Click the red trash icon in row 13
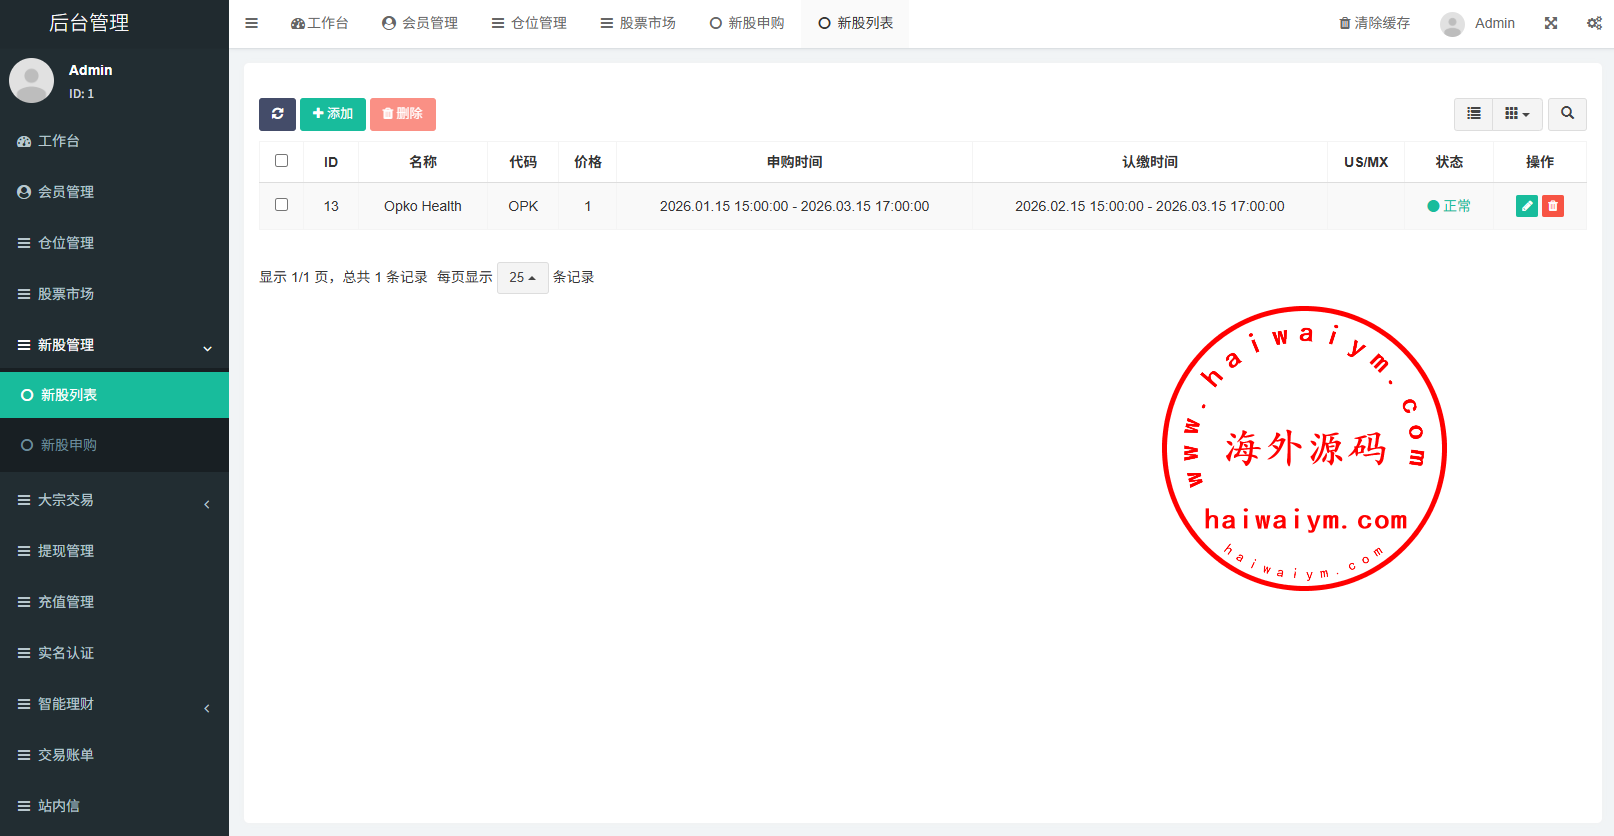The width and height of the screenshot is (1614, 836). point(1553,206)
